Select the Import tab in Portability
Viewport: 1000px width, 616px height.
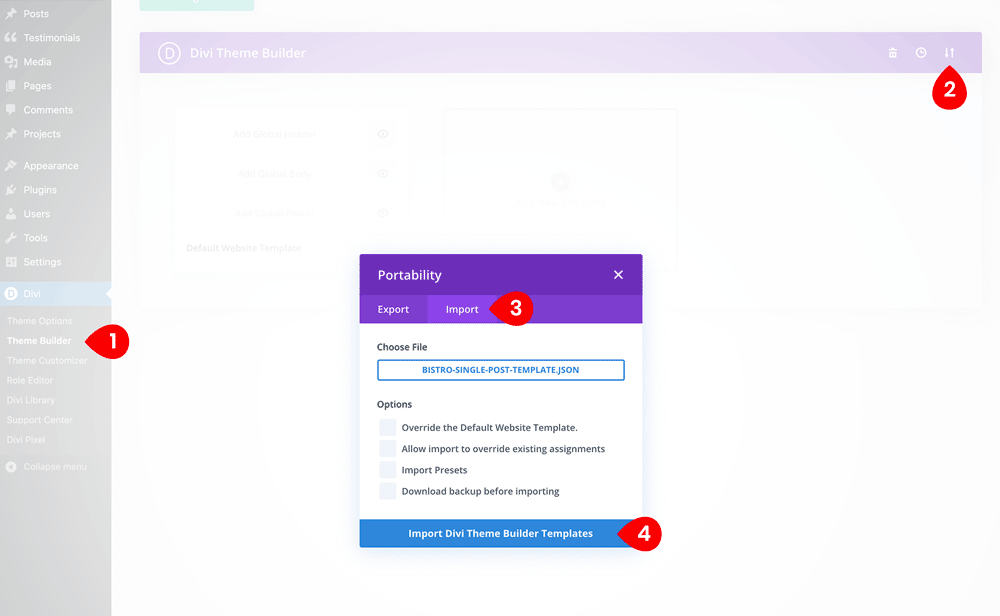(461, 309)
